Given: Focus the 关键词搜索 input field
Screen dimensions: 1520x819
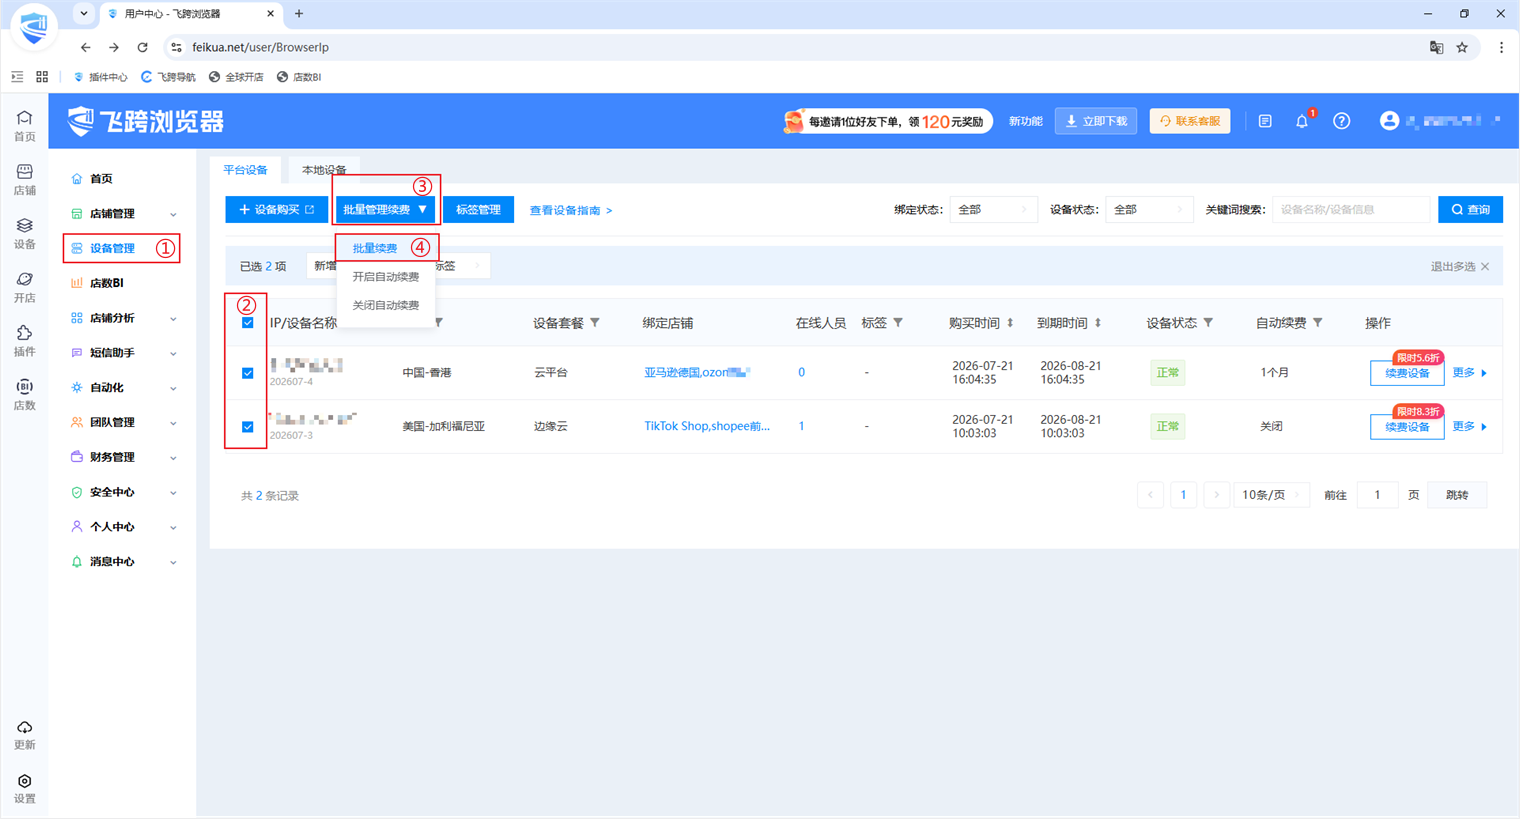Looking at the screenshot, I should (x=1351, y=210).
